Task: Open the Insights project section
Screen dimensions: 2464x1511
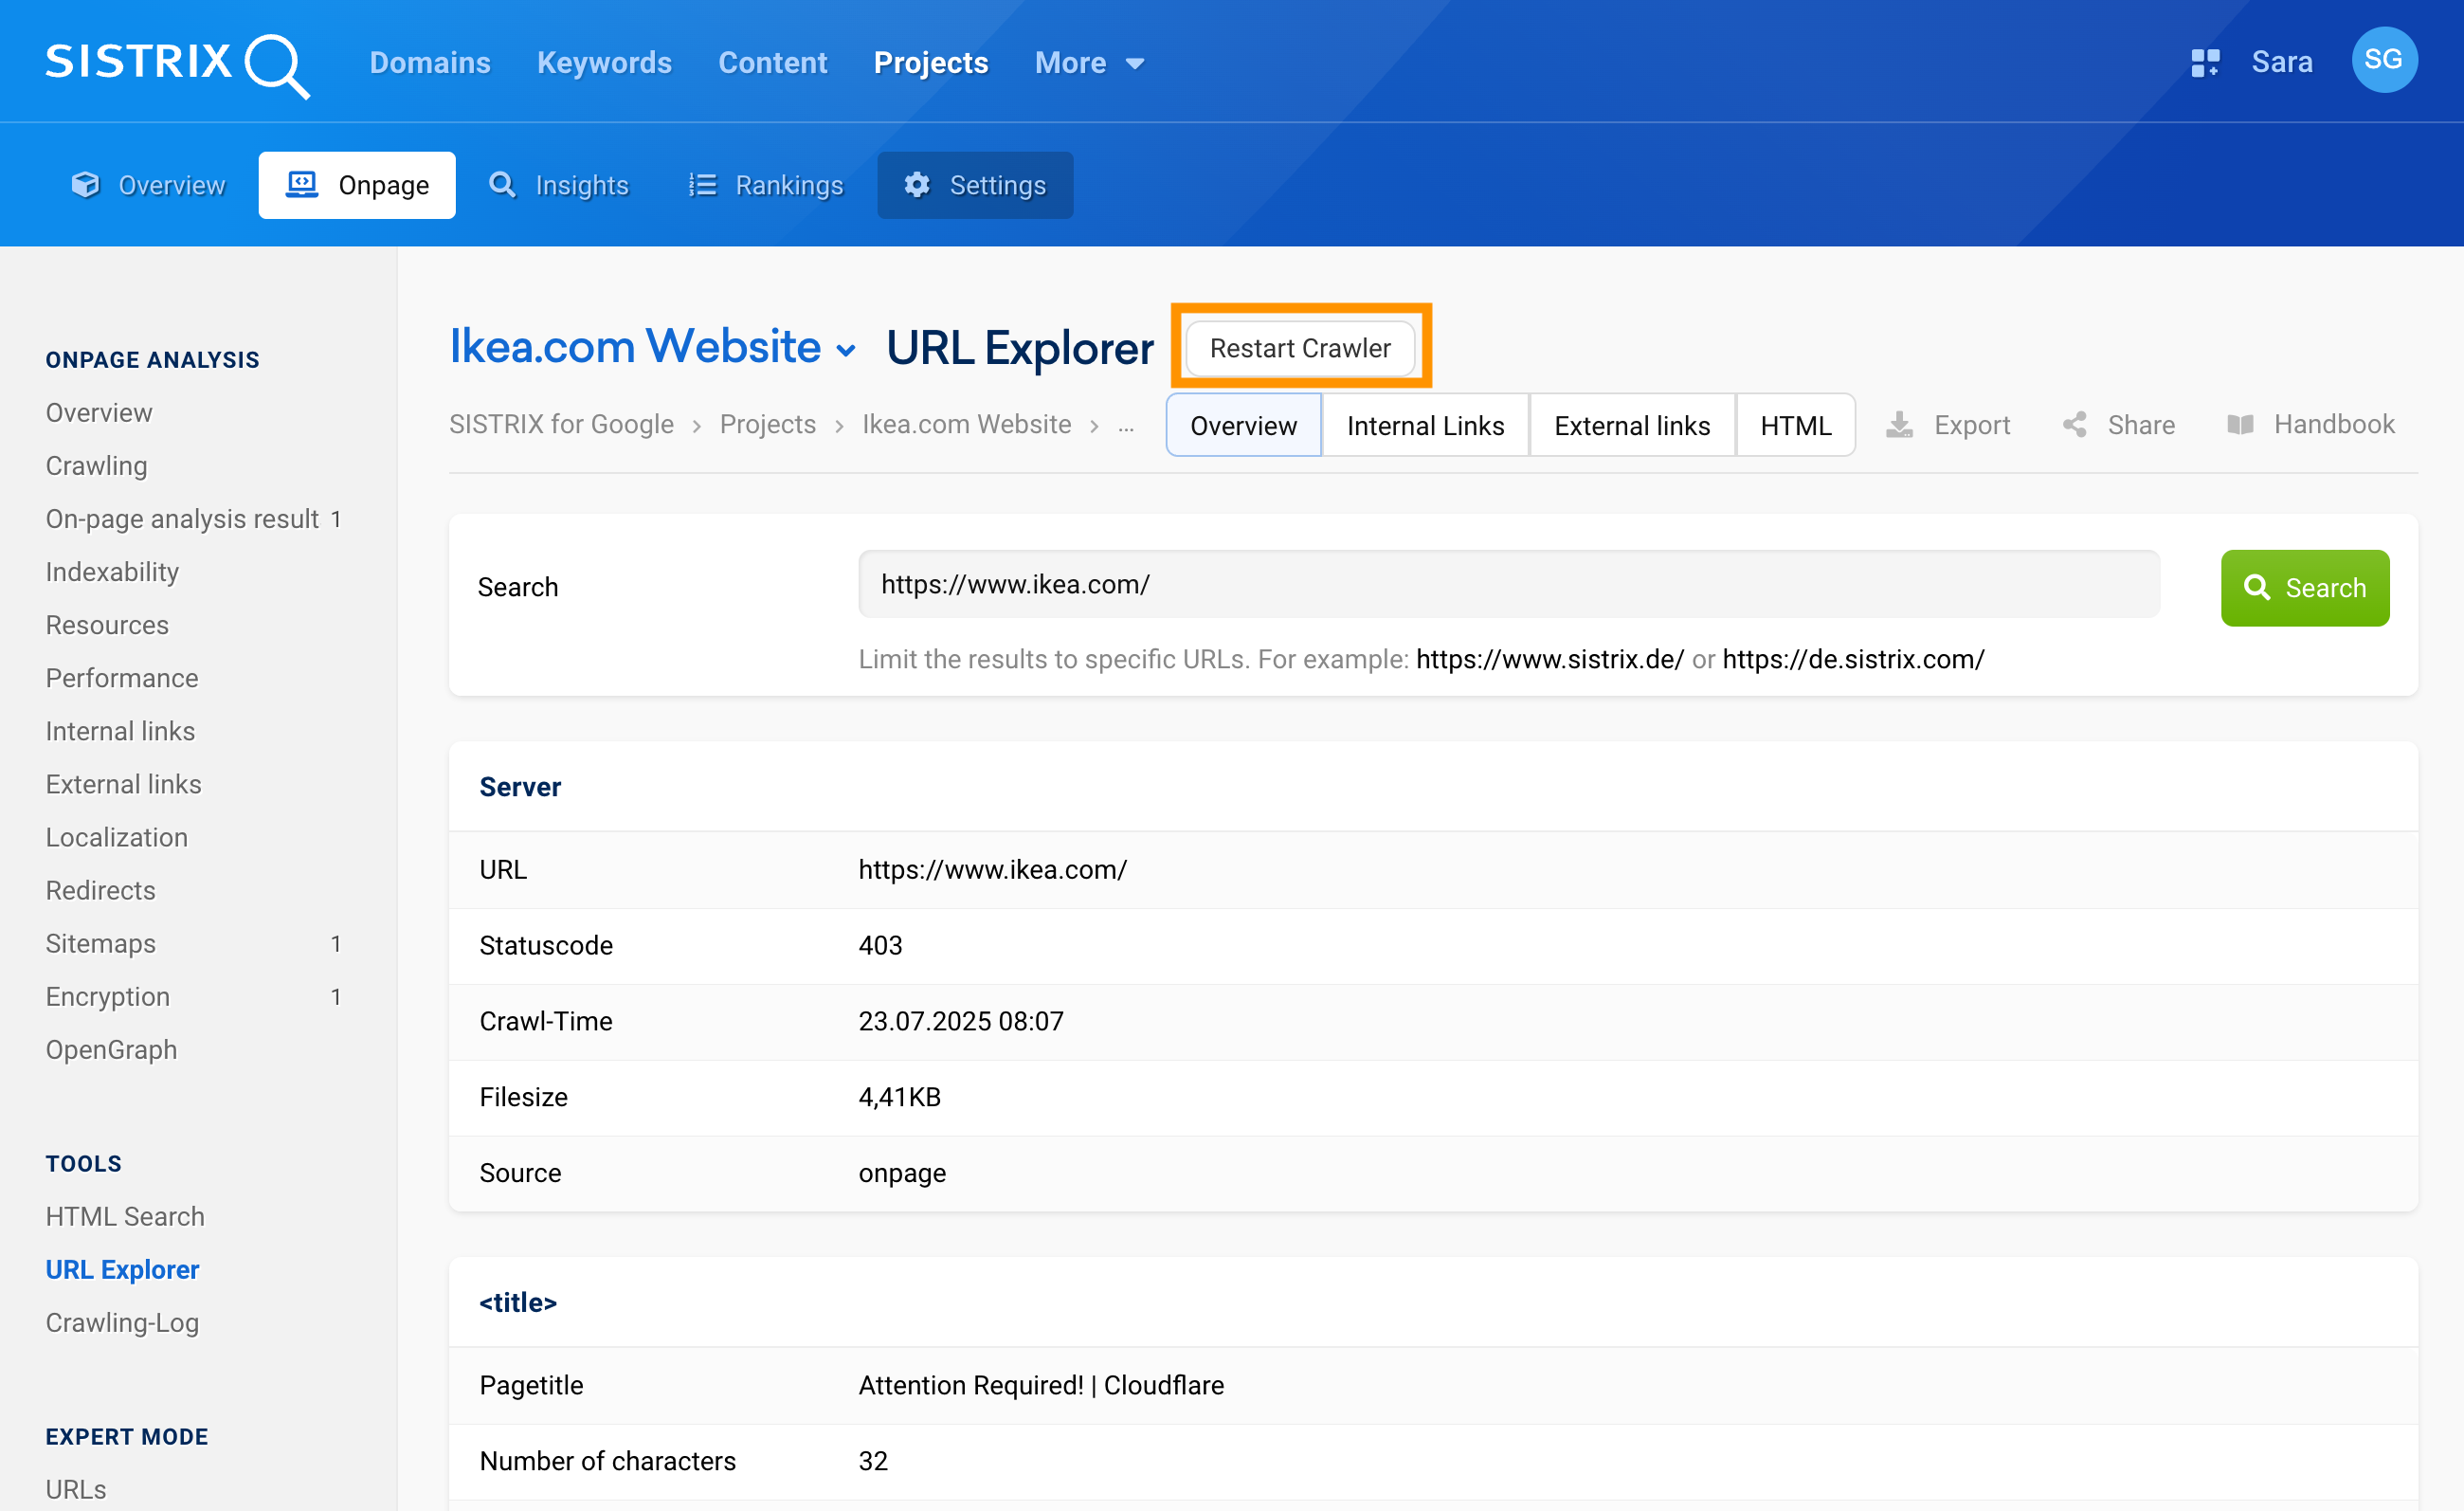Action: point(558,185)
